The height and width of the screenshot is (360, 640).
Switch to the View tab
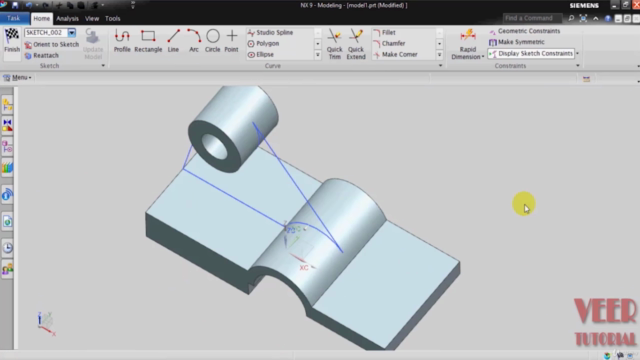pyautogui.click(x=92, y=18)
